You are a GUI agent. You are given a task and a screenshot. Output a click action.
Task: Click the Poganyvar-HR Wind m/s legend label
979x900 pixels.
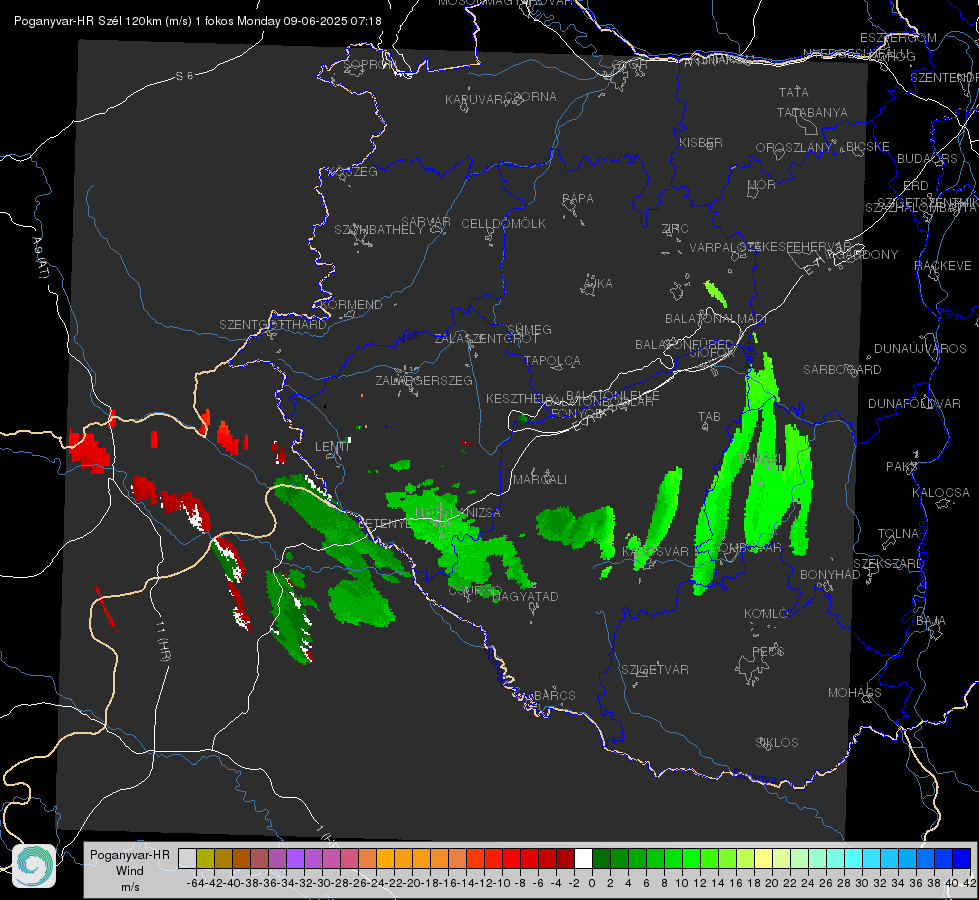coord(130,871)
